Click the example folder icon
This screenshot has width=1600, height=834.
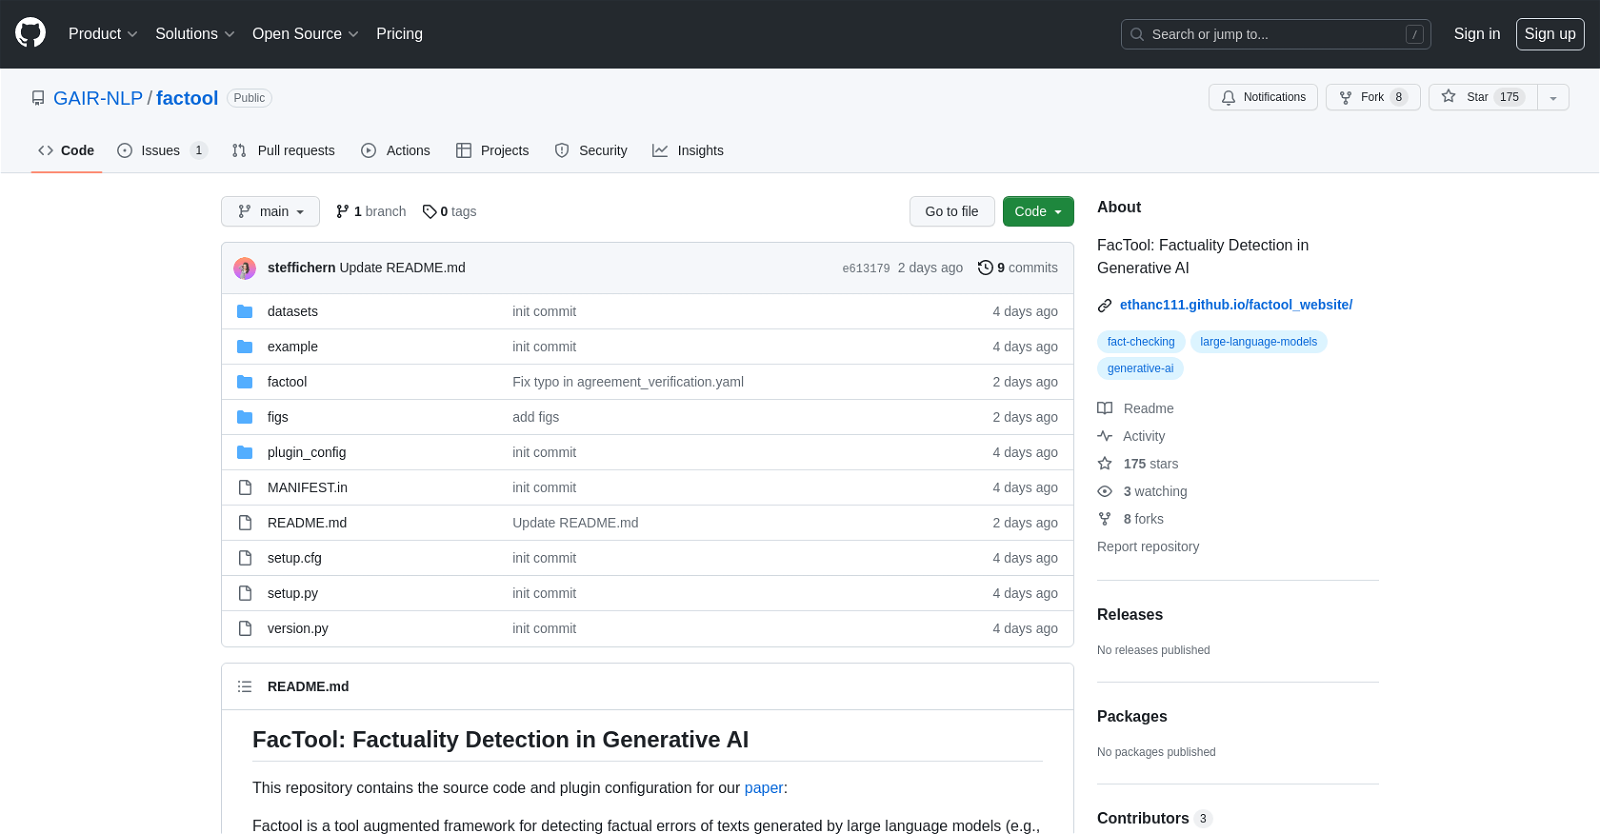pos(245,346)
